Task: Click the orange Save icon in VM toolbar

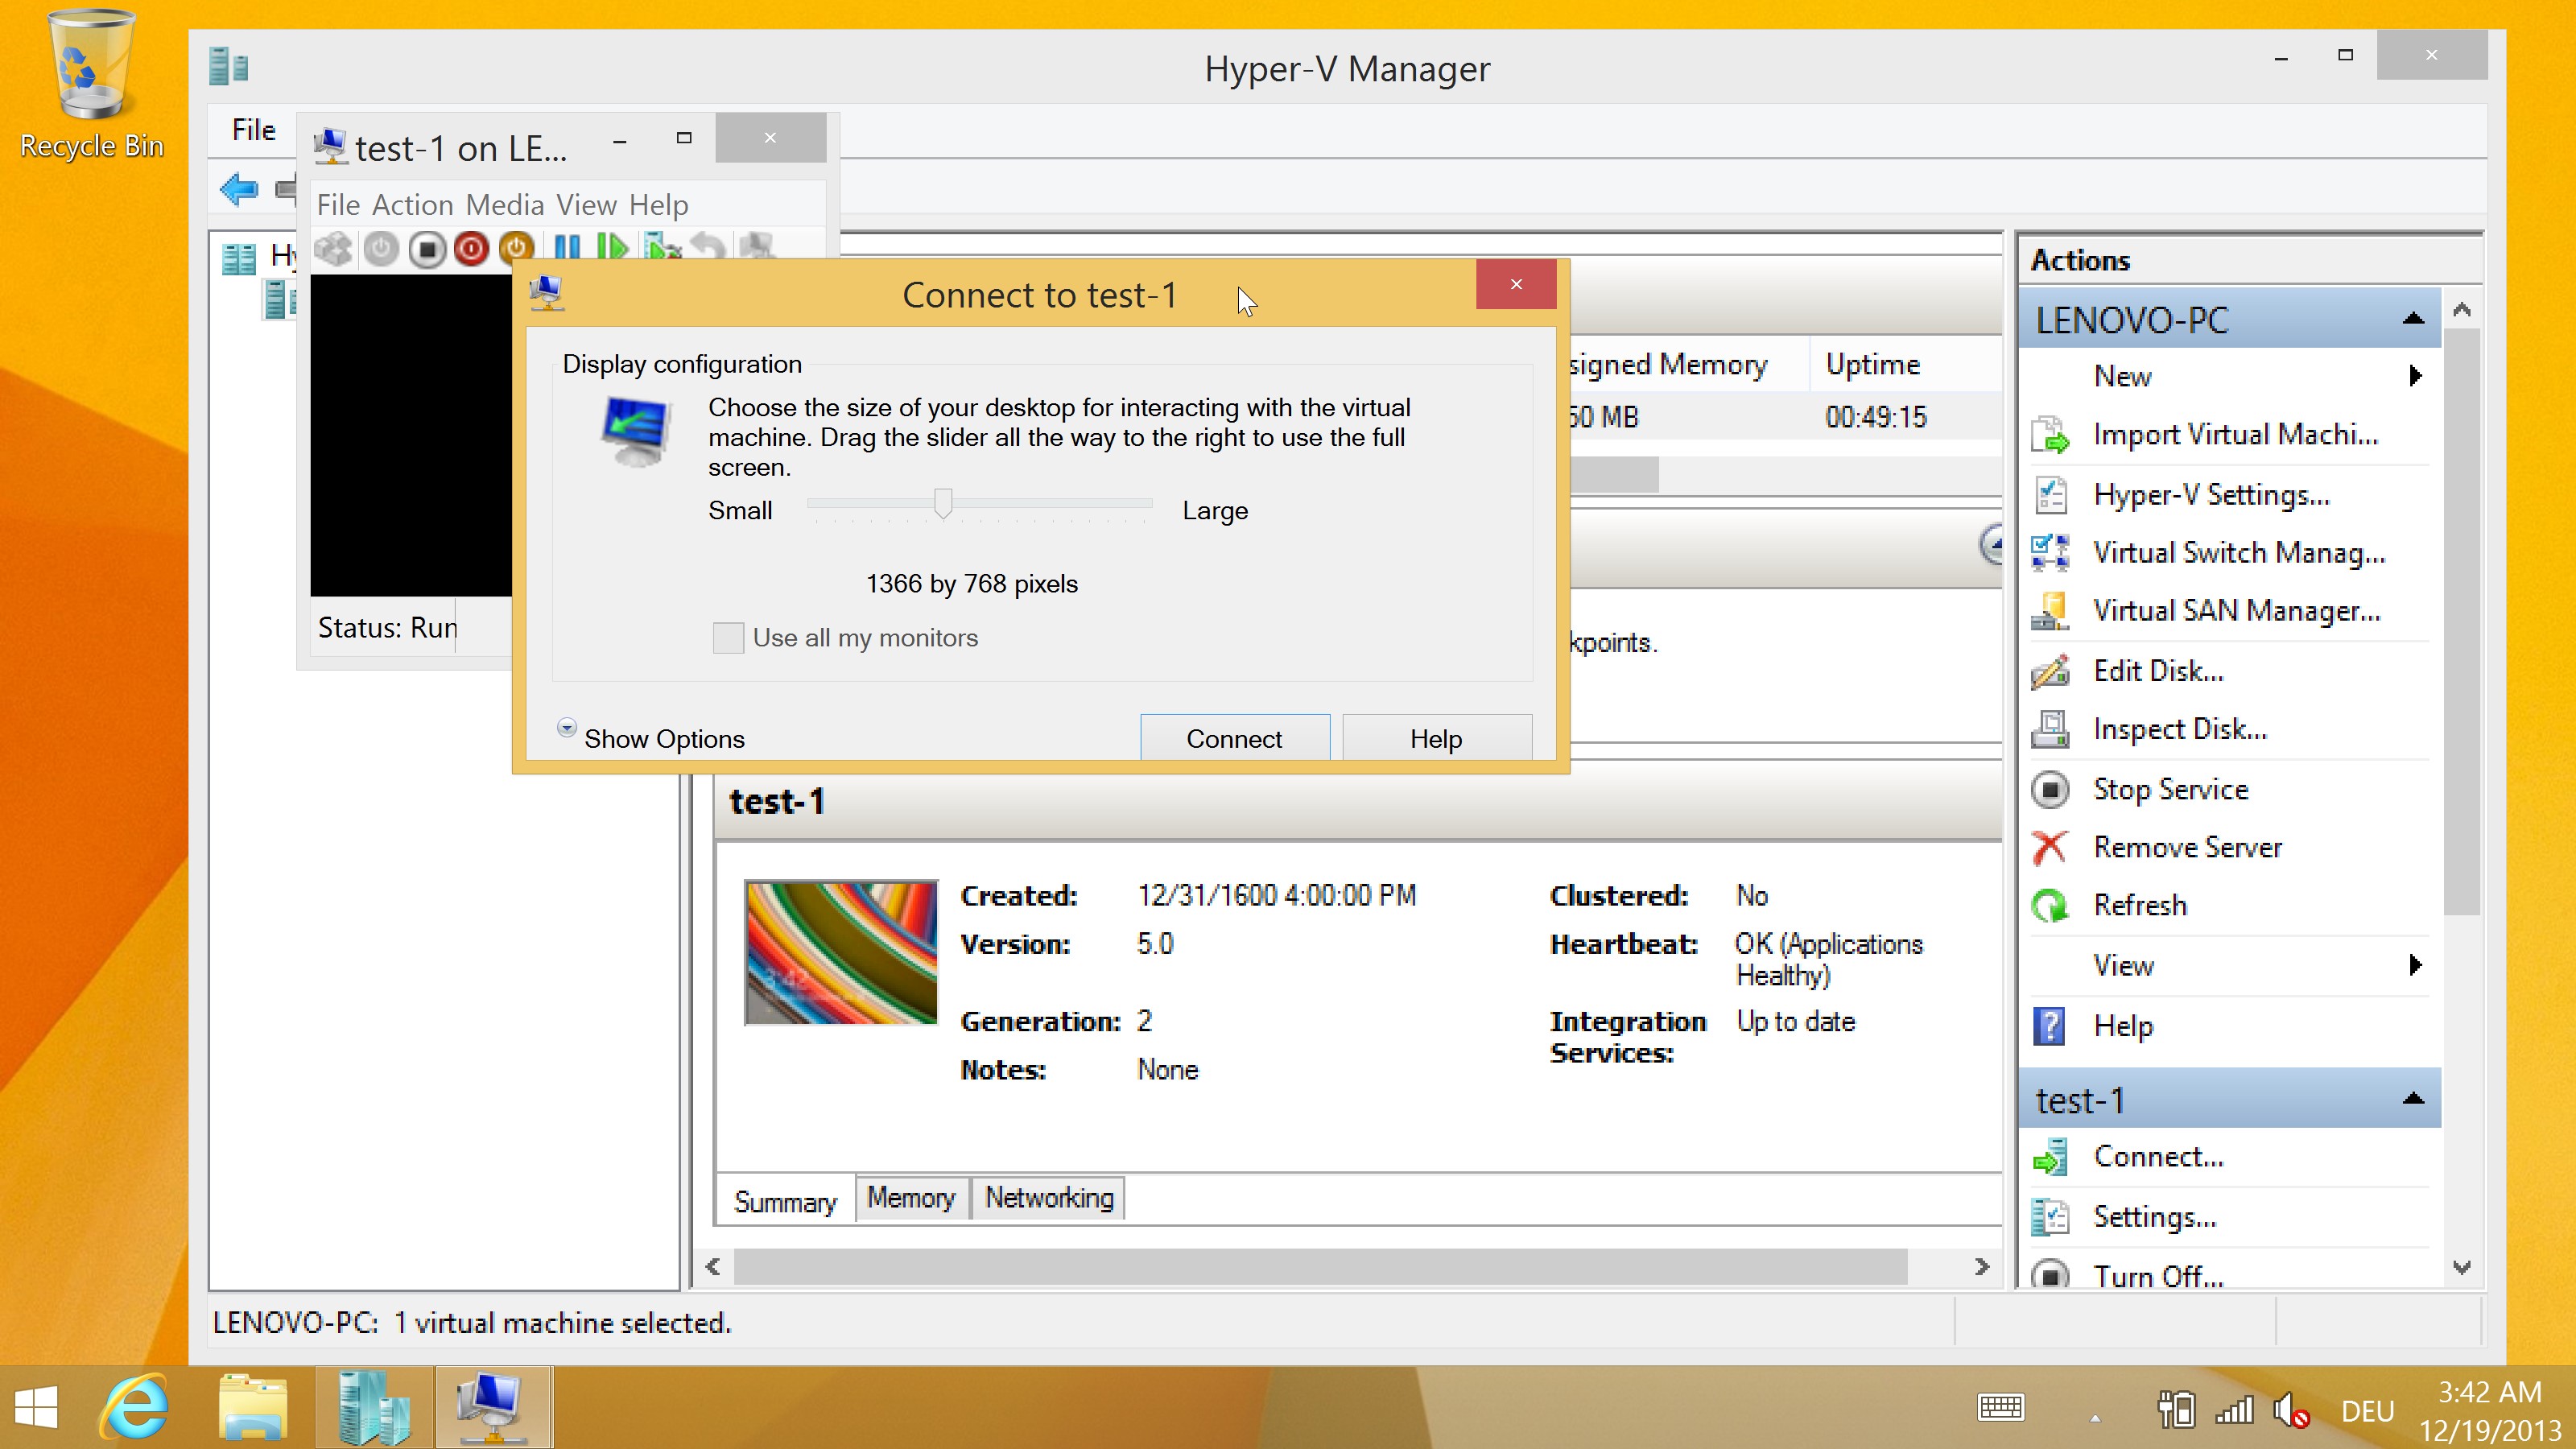Action: (x=516, y=246)
